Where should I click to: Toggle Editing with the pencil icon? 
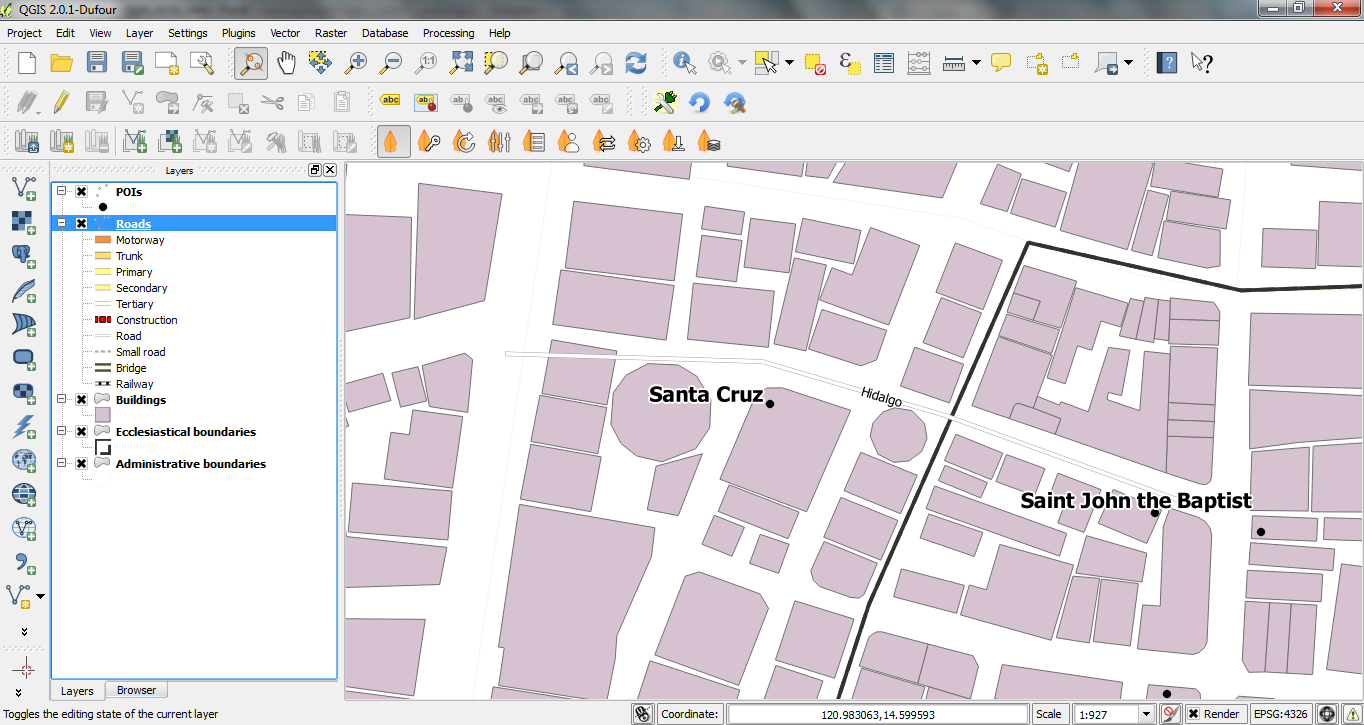click(x=62, y=102)
